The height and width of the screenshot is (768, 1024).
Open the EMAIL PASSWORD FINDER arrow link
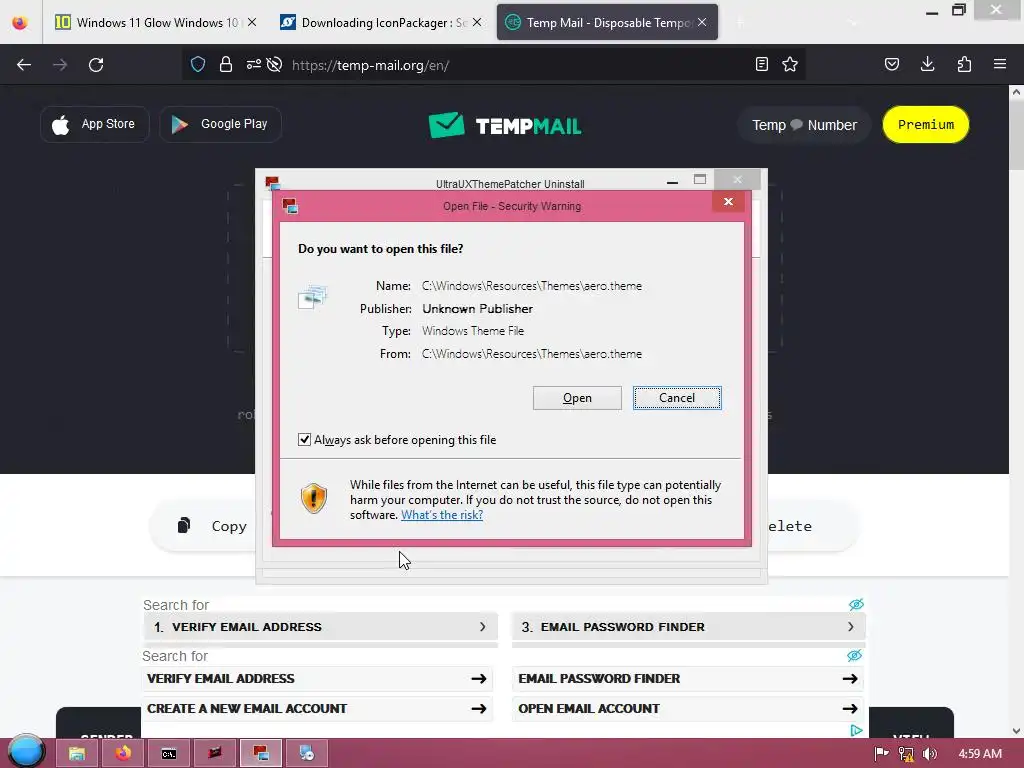pyautogui.click(x=688, y=679)
